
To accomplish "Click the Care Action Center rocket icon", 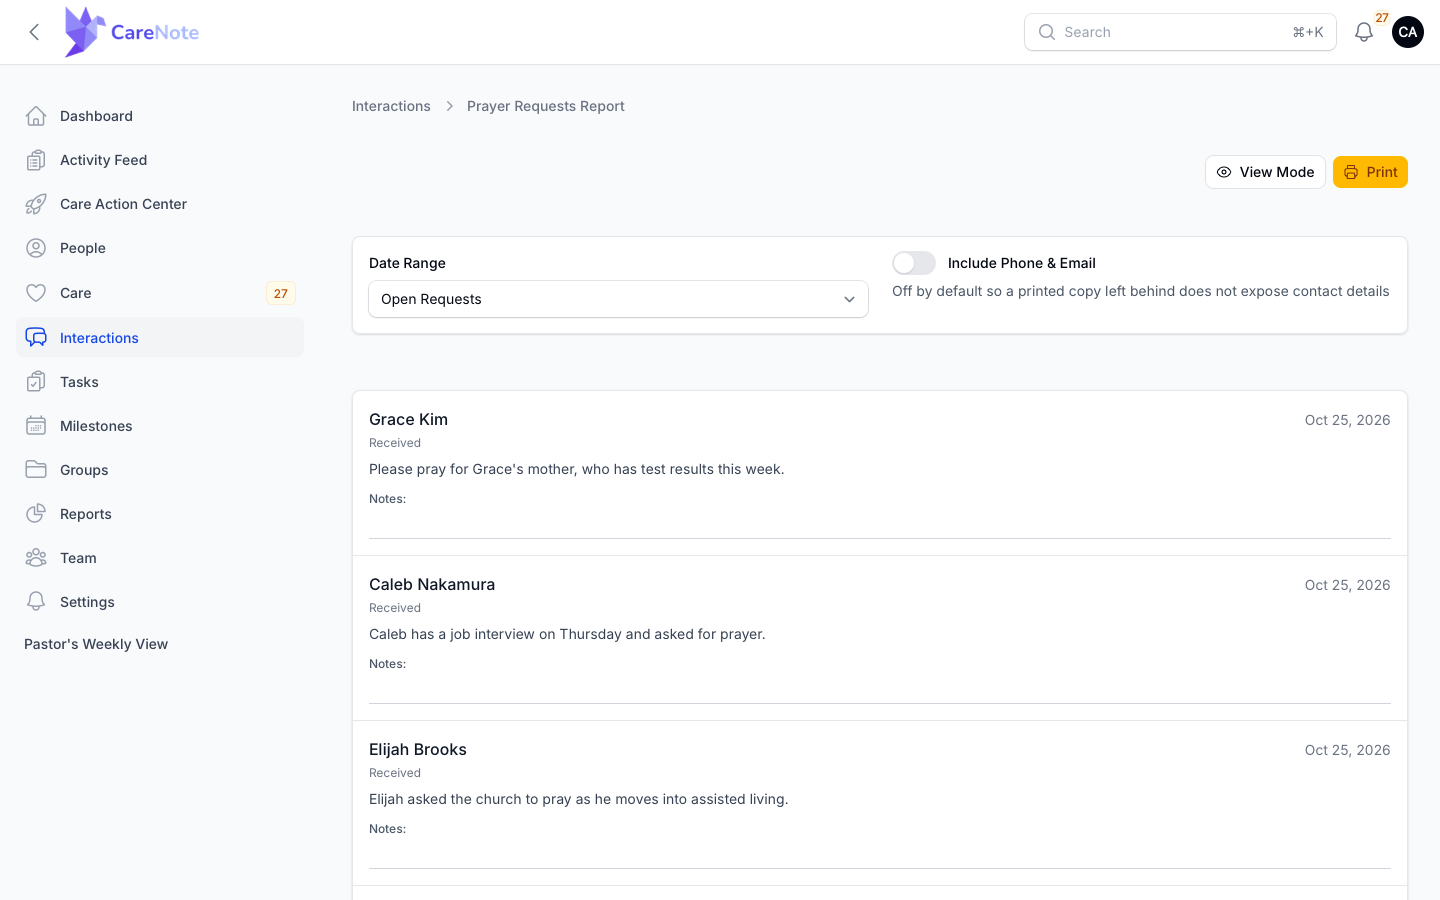I will point(36,204).
